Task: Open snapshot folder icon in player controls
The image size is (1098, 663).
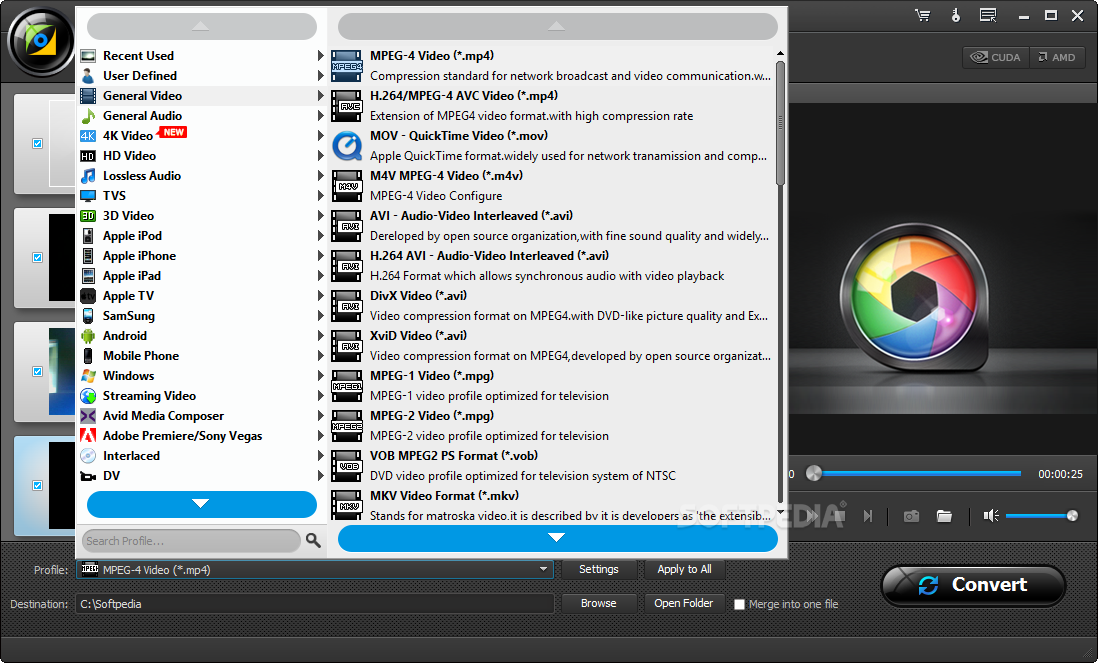Action: [x=945, y=516]
